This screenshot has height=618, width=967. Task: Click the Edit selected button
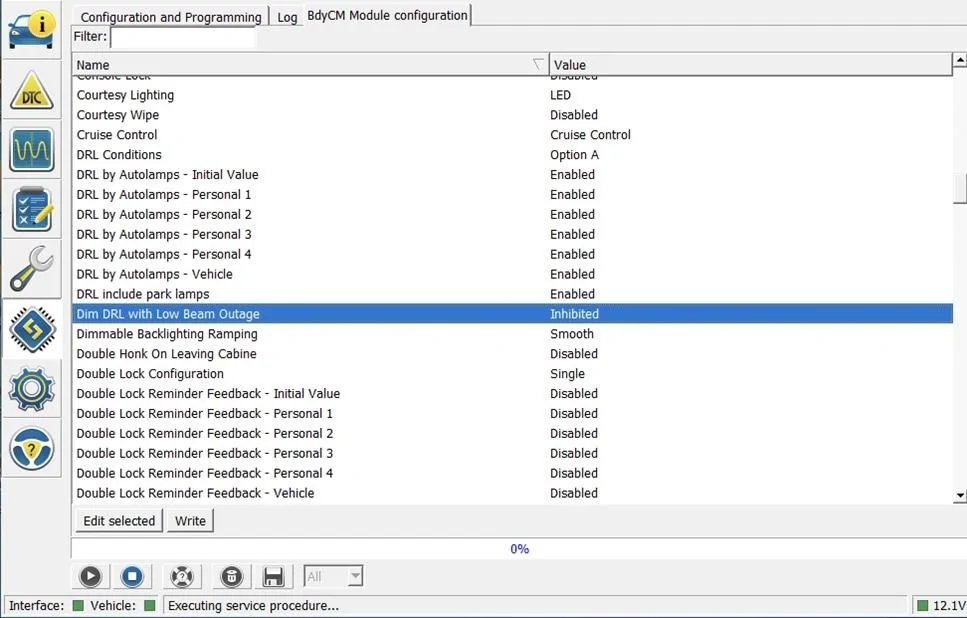coord(119,521)
